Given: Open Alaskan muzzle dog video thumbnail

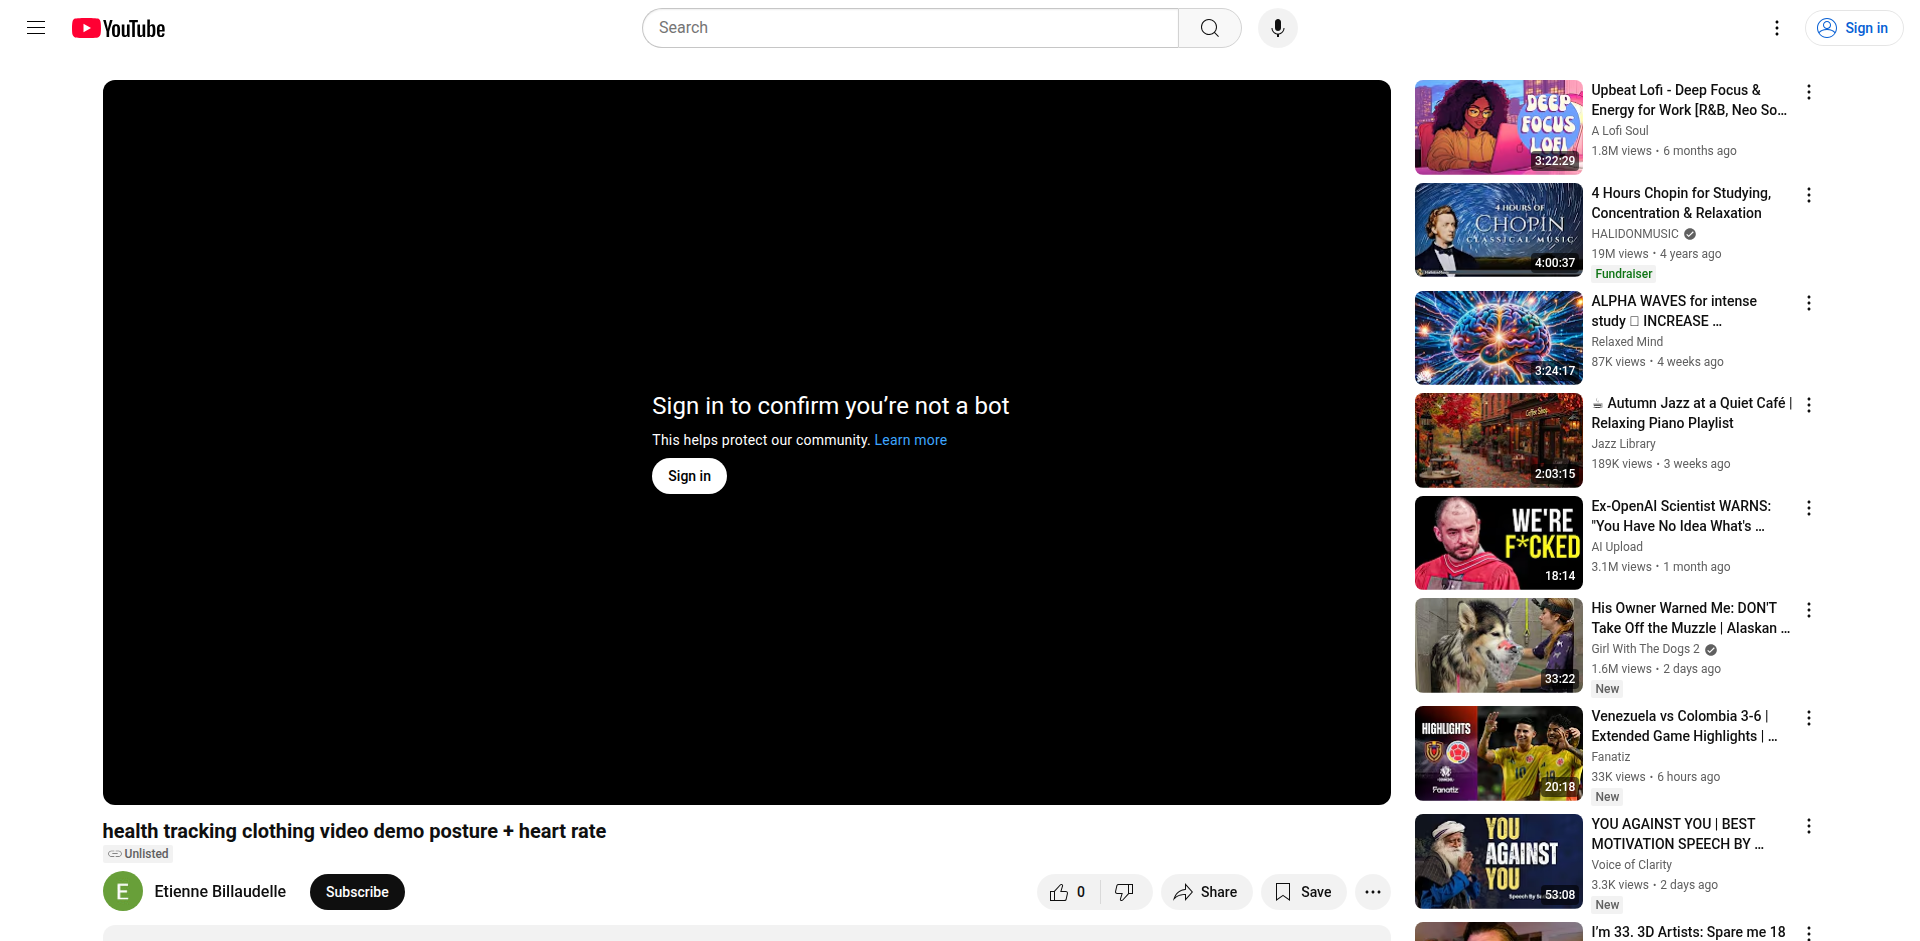Looking at the screenshot, I should click(1498, 646).
